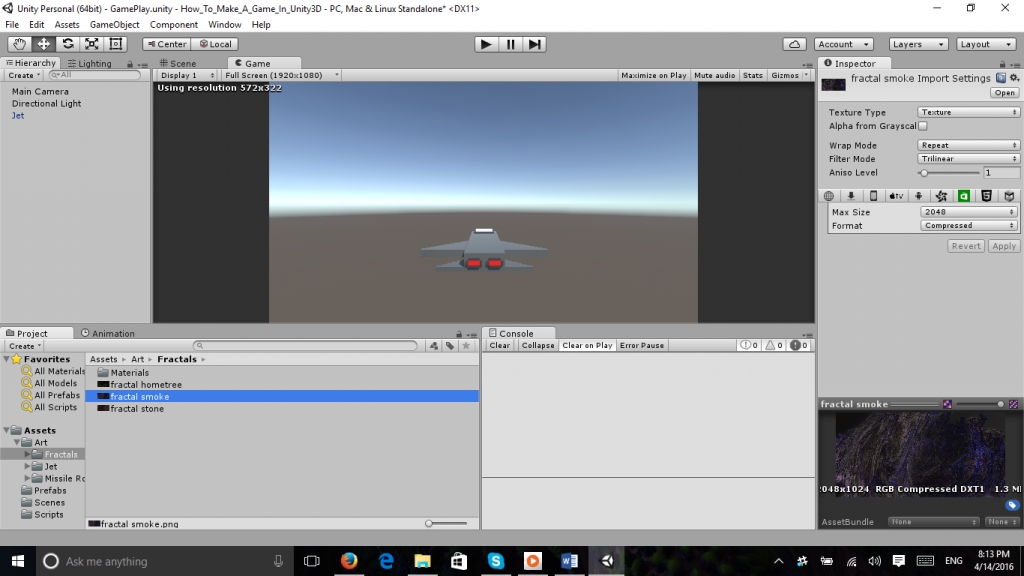Select the WebGL platform icon in Import Settings
Image resolution: width=1024 pixels, height=576 pixels.
(986, 195)
